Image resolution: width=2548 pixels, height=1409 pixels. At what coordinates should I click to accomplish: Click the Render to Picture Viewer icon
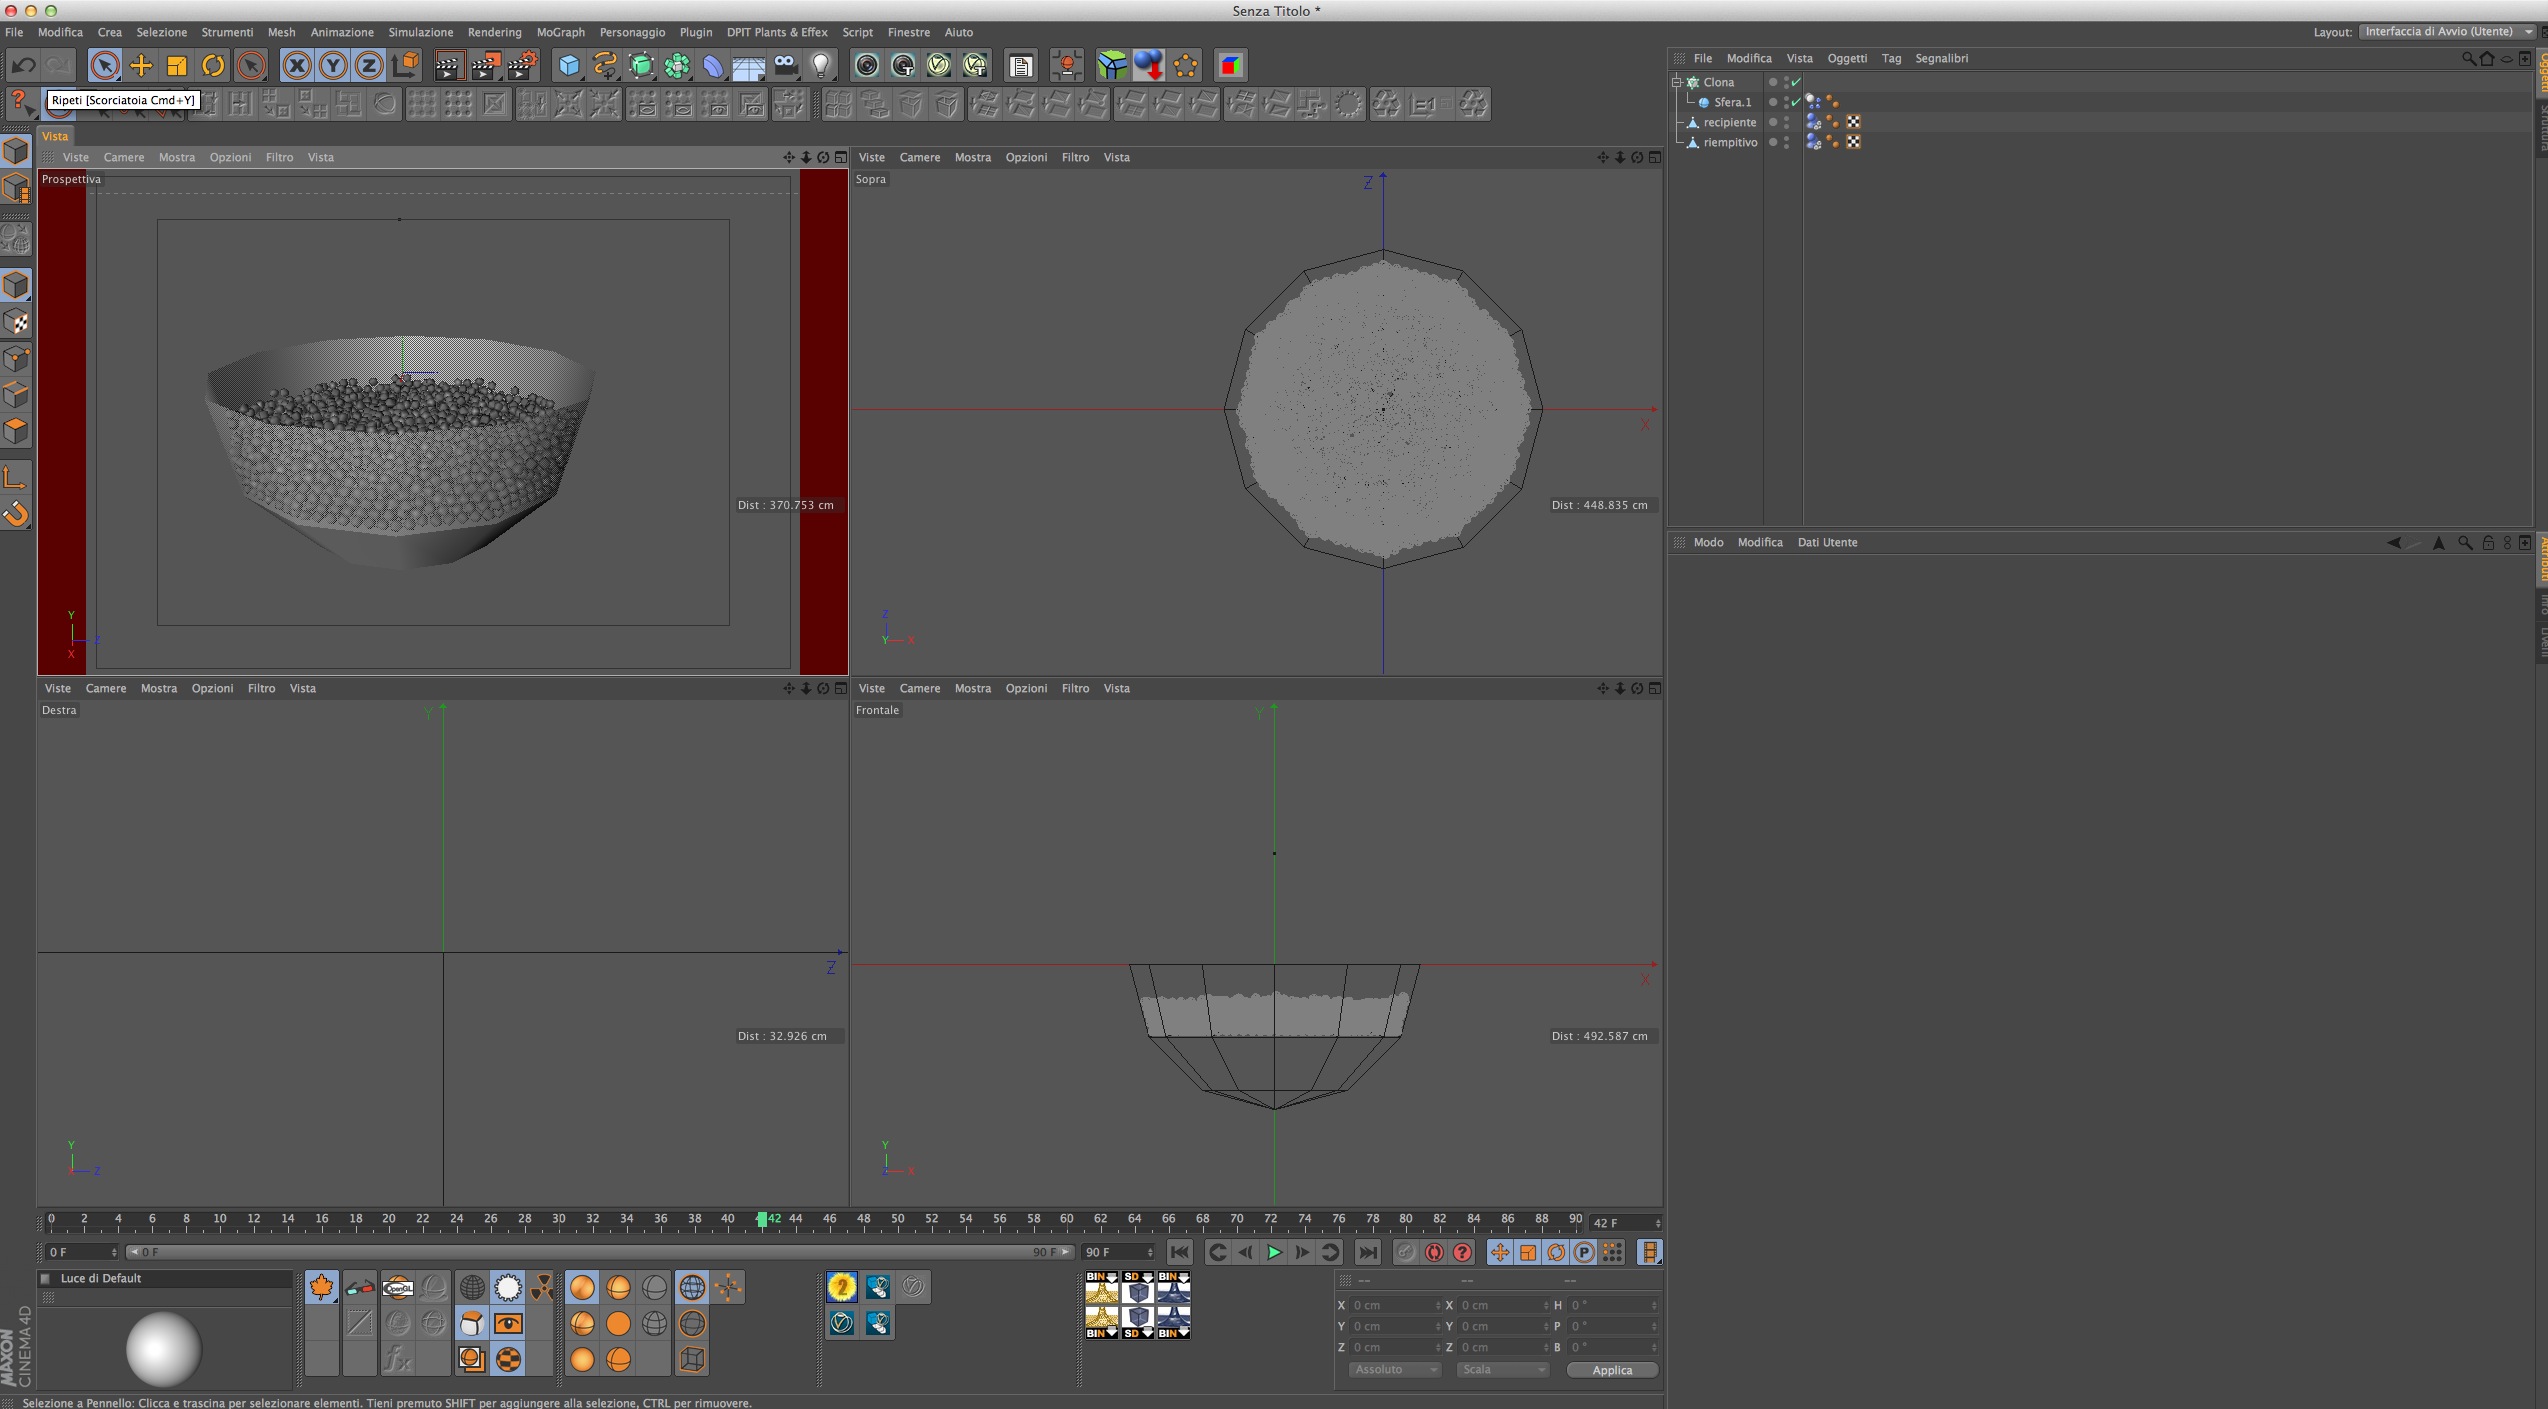pos(485,66)
